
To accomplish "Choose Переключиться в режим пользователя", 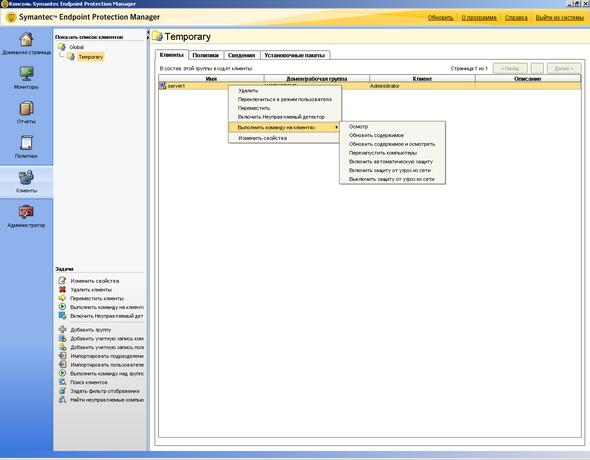I will [x=285, y=99].
